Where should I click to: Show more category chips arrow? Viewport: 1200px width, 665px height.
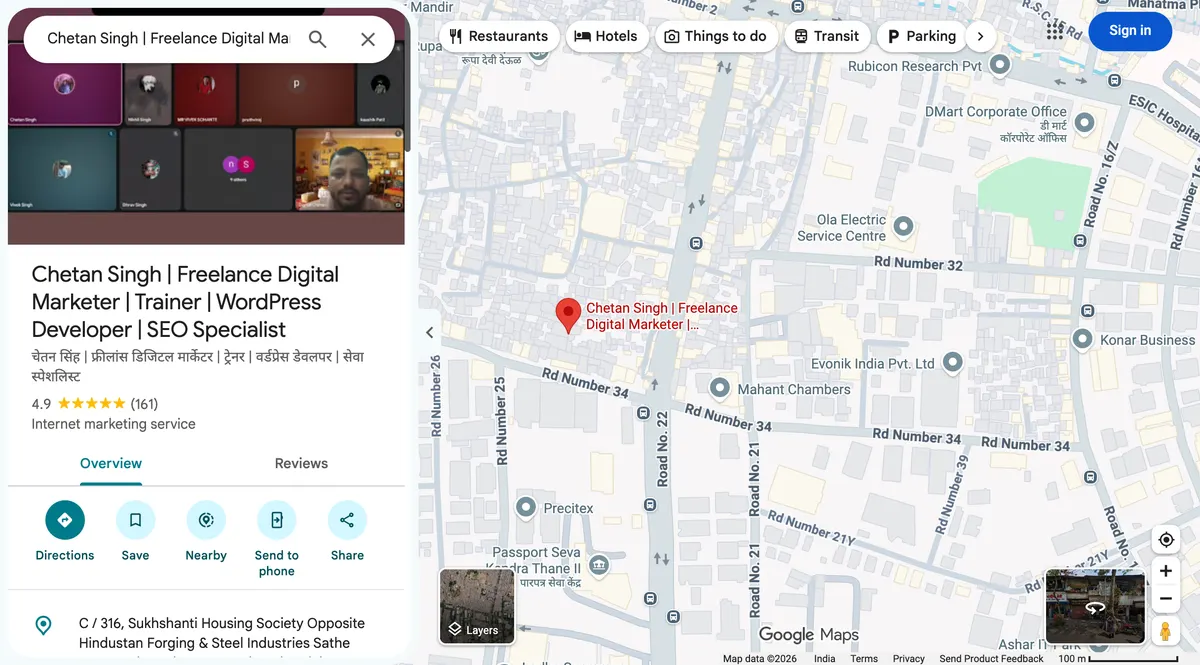coord(980,36)
